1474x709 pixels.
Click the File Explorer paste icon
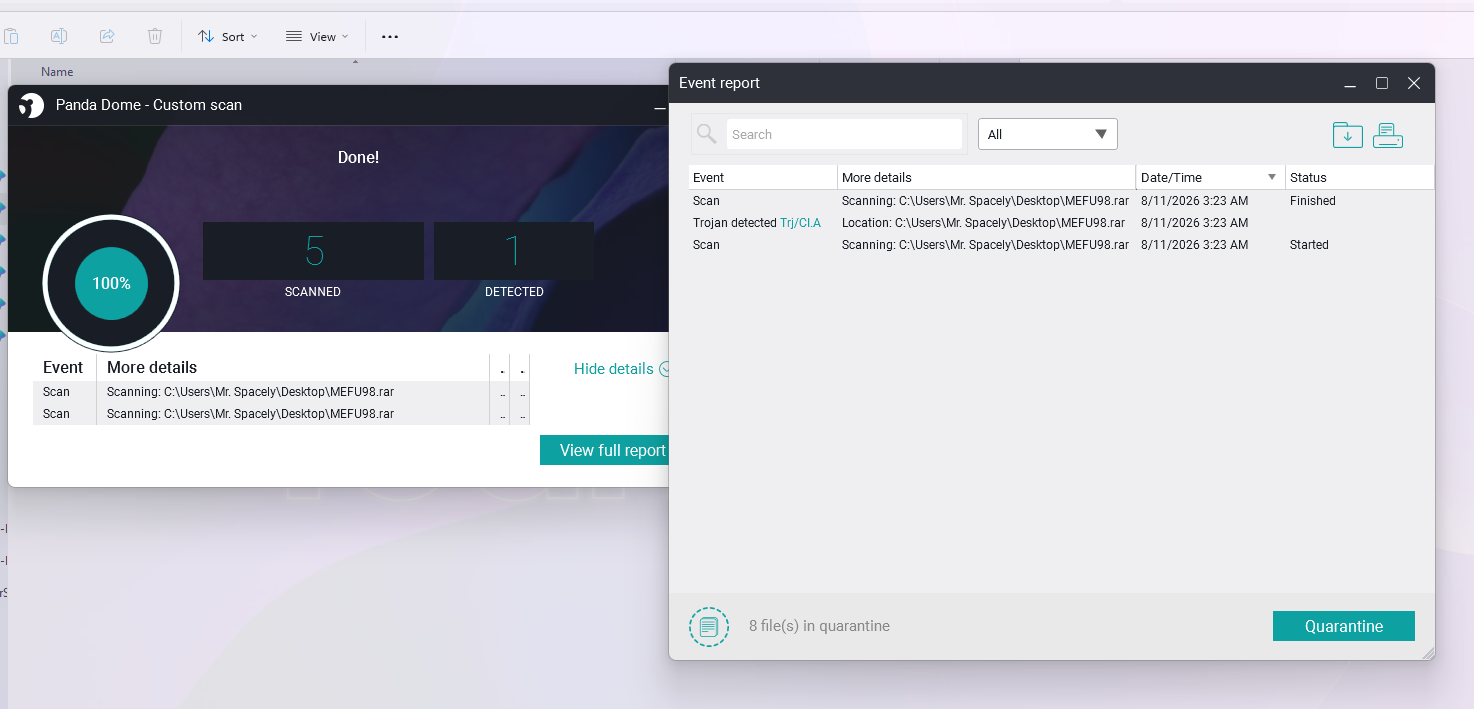coord(11,36)
